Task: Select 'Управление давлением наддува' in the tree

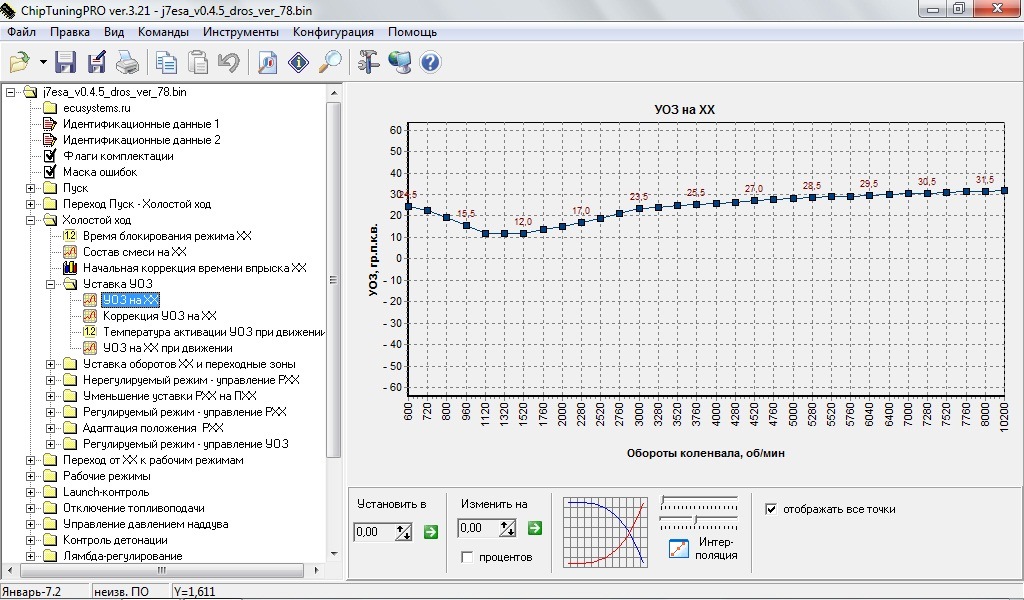Action: click(x=146, y=524)
